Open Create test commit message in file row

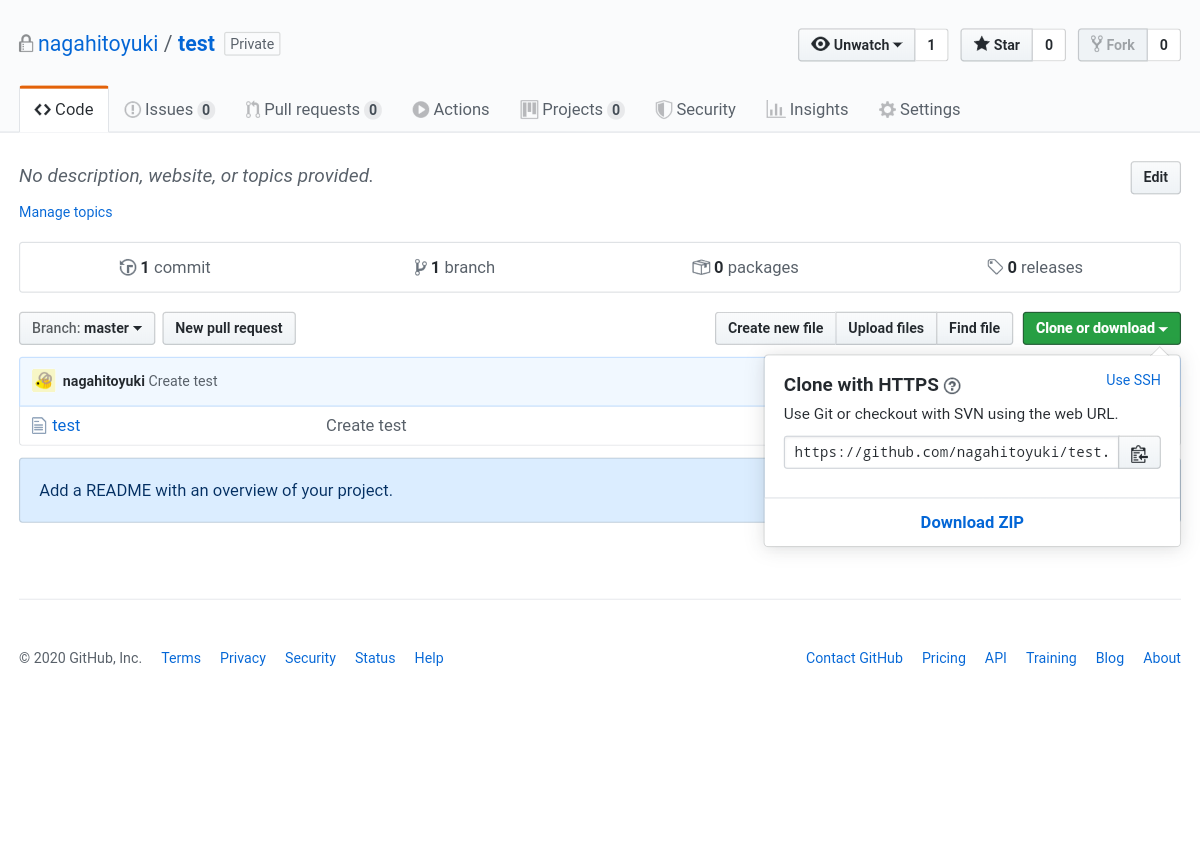point(366,426)
